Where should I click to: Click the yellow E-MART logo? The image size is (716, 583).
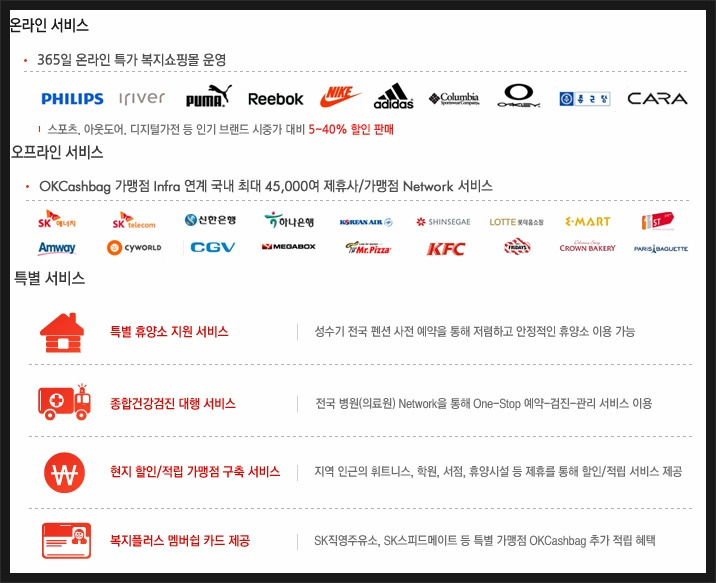click(588, 221)
